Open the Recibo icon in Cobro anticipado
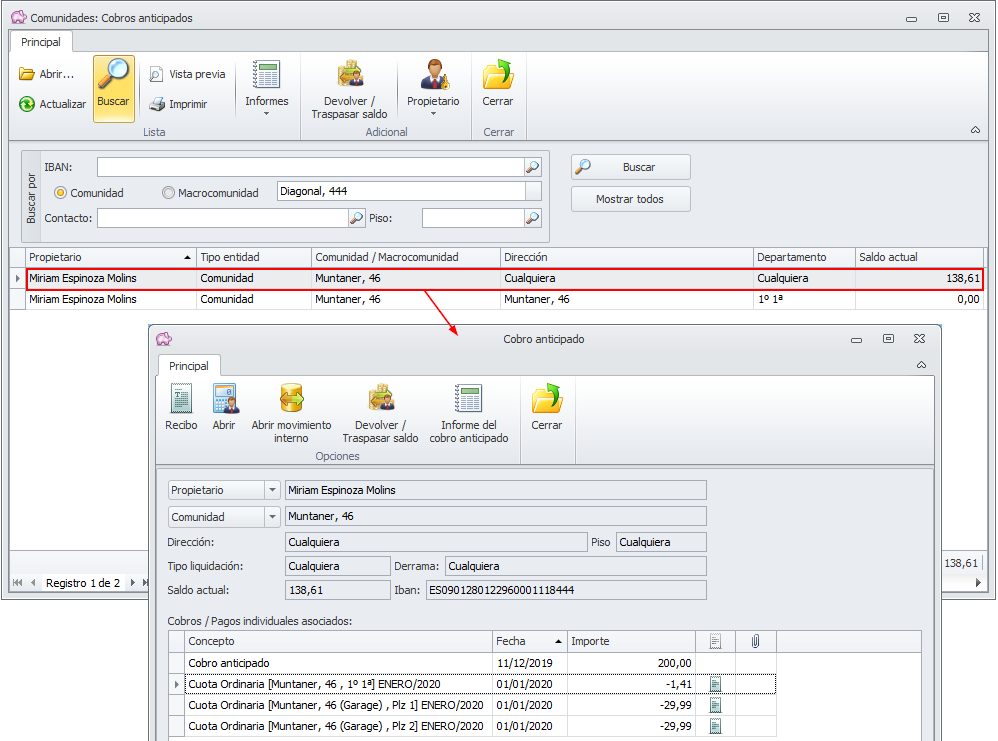Viewport: 998px width, 741px height. pyautogui.click(x=181, y=400)
